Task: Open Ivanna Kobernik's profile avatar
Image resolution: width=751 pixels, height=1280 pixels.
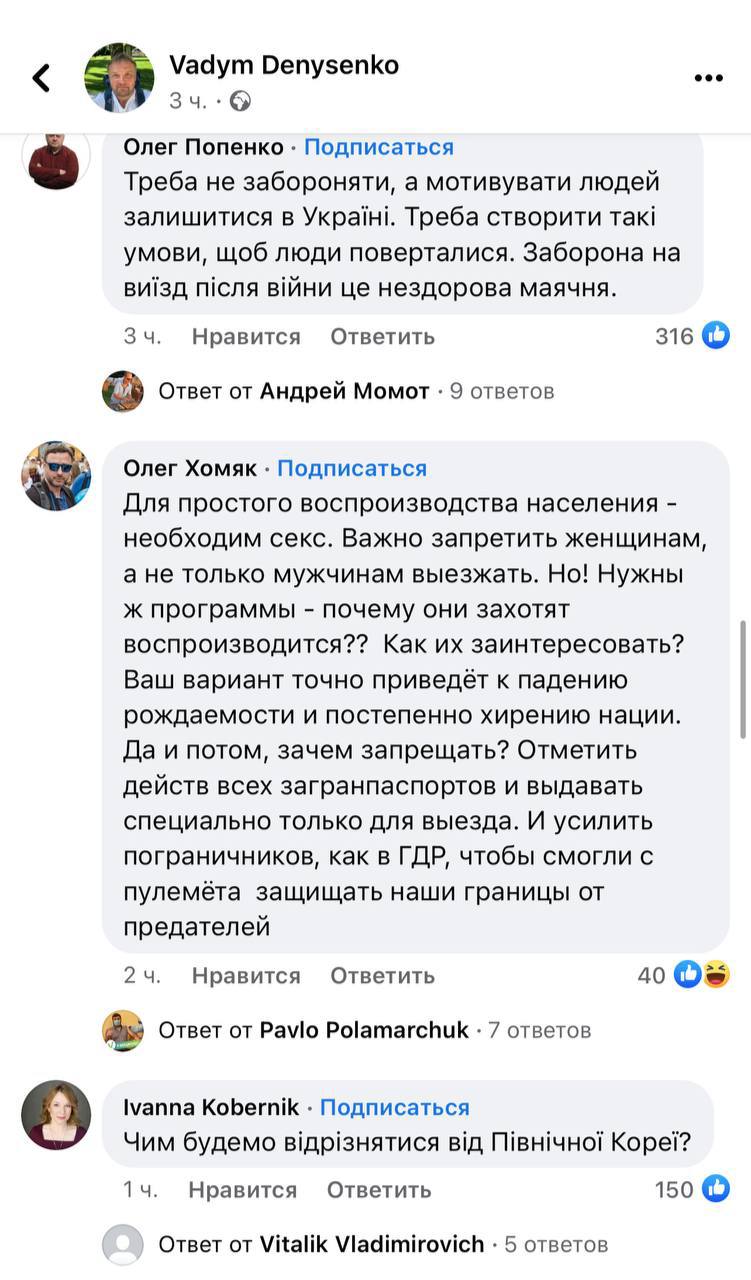Action: [x=56, y=1114]
